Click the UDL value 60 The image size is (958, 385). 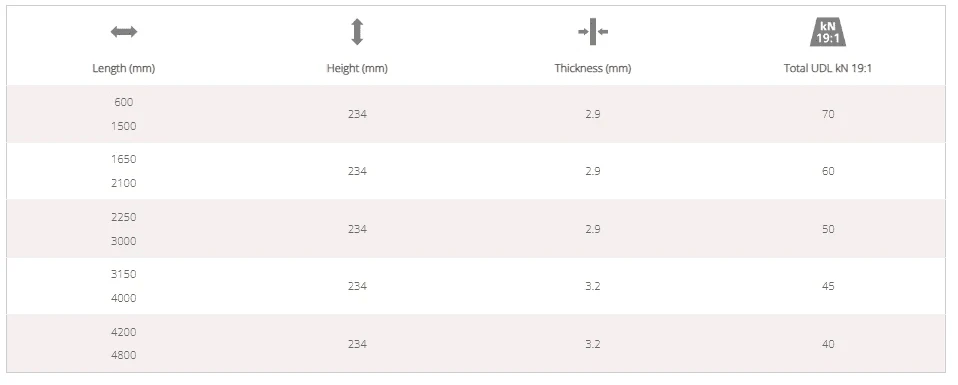click(828, 171)
